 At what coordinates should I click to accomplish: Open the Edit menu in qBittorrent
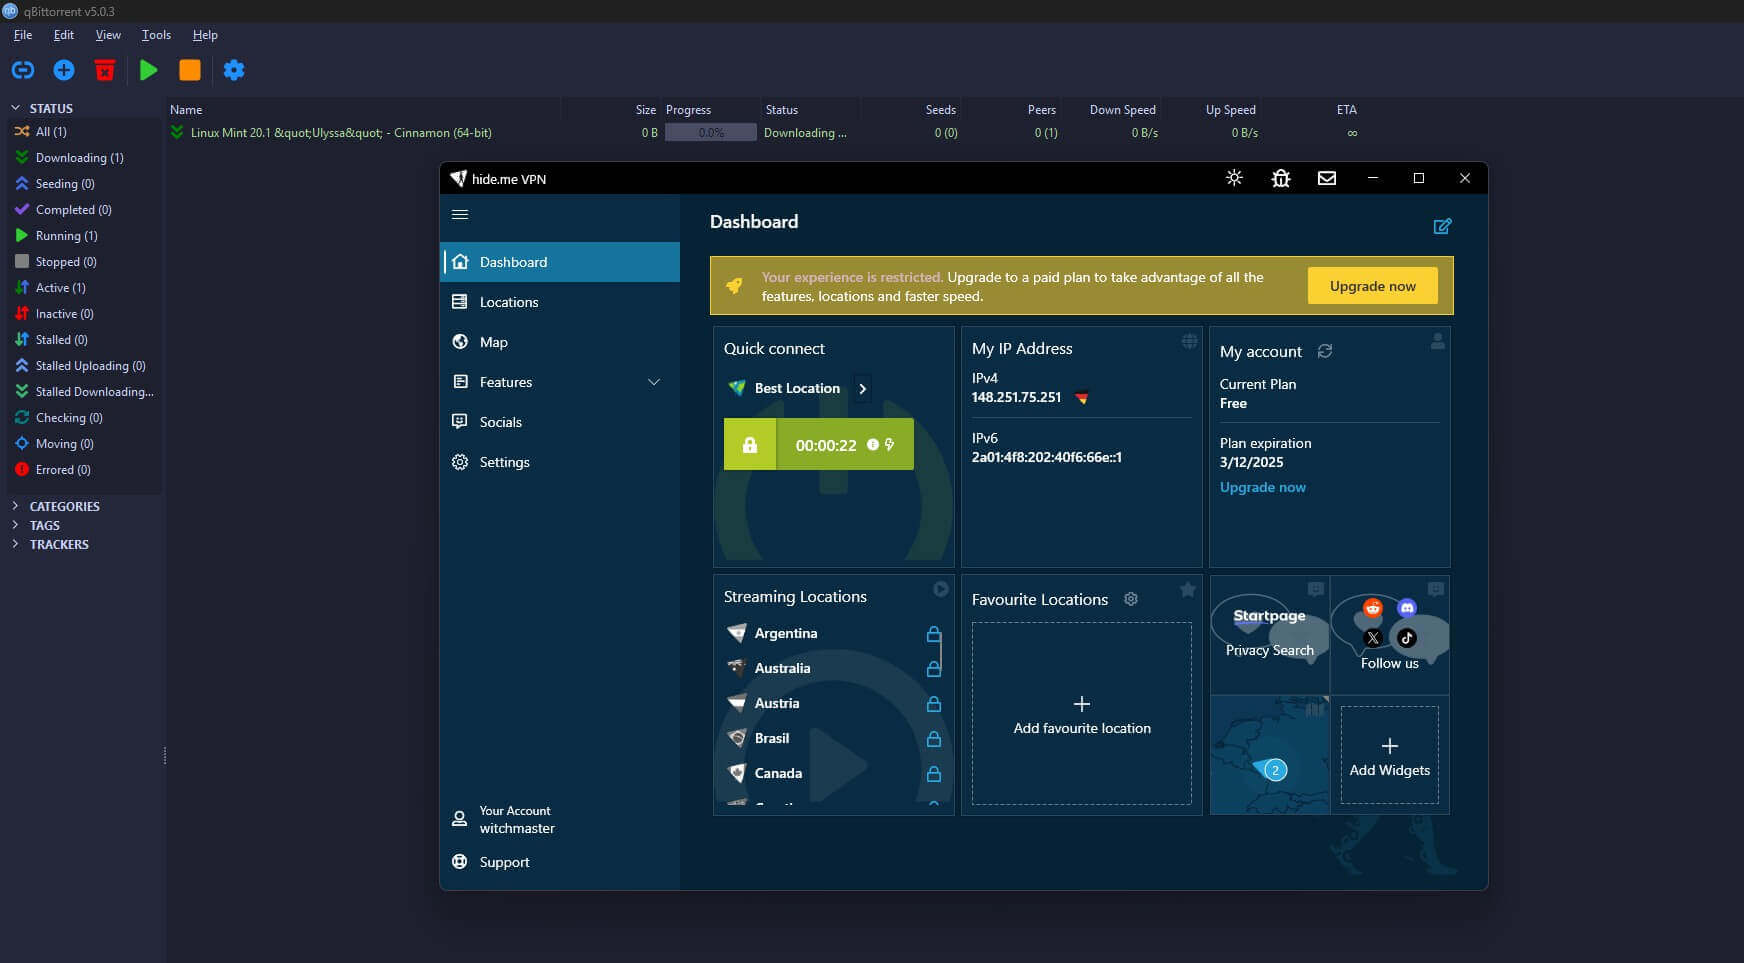[x=64, y=35]
